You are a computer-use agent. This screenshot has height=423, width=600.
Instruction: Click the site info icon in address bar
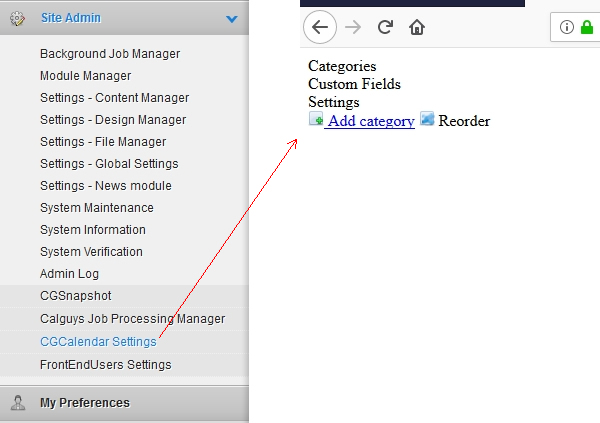coord(567,27)
